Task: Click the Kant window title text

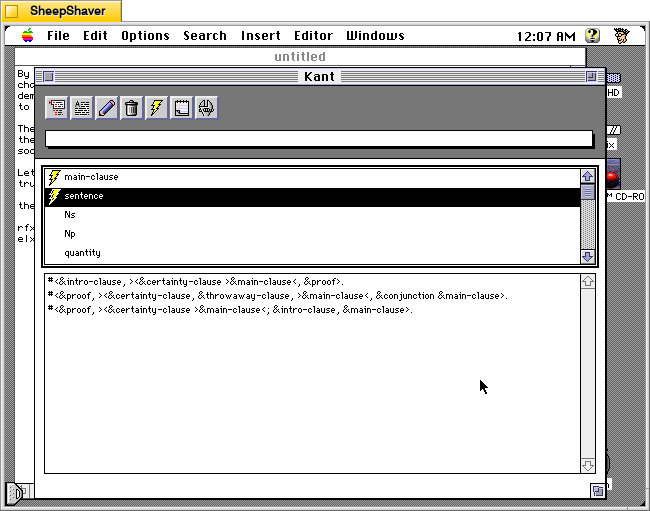Action: coord(319,77)
